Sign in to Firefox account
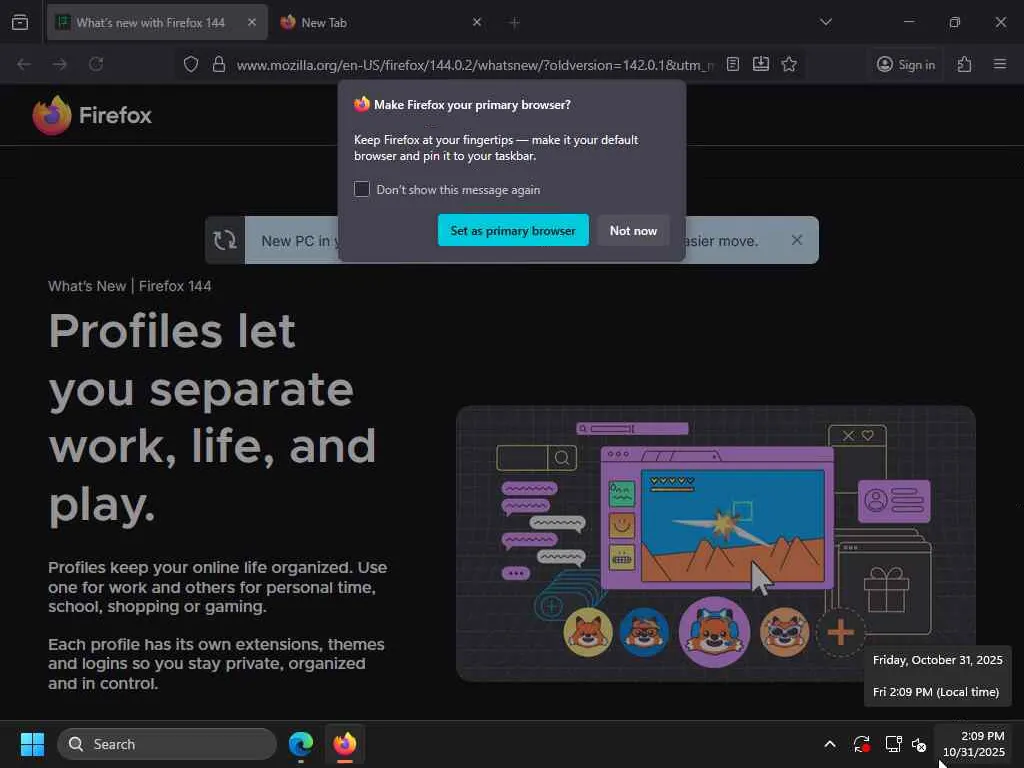Screen dimensions: 1024x768 (906, 64)
